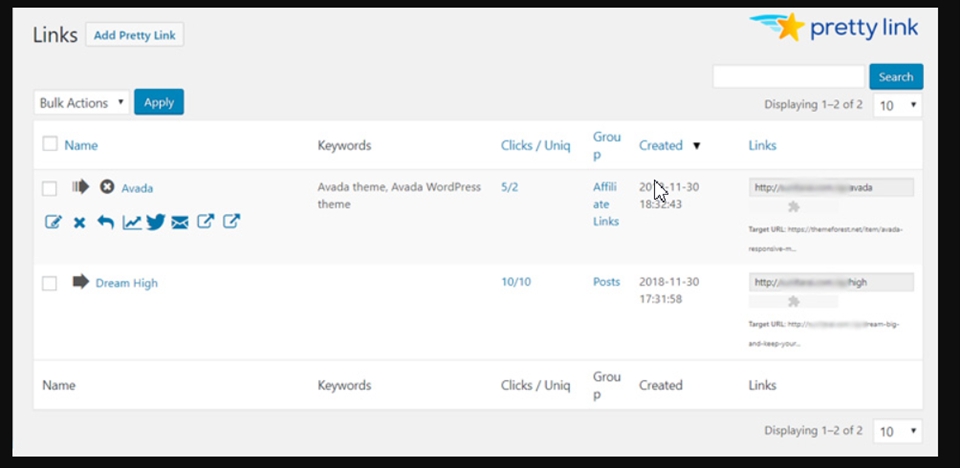This screenshot has height=468, width=960.
Task: Click the email envelope icon under Avada
Action: (x=180, y=222)
